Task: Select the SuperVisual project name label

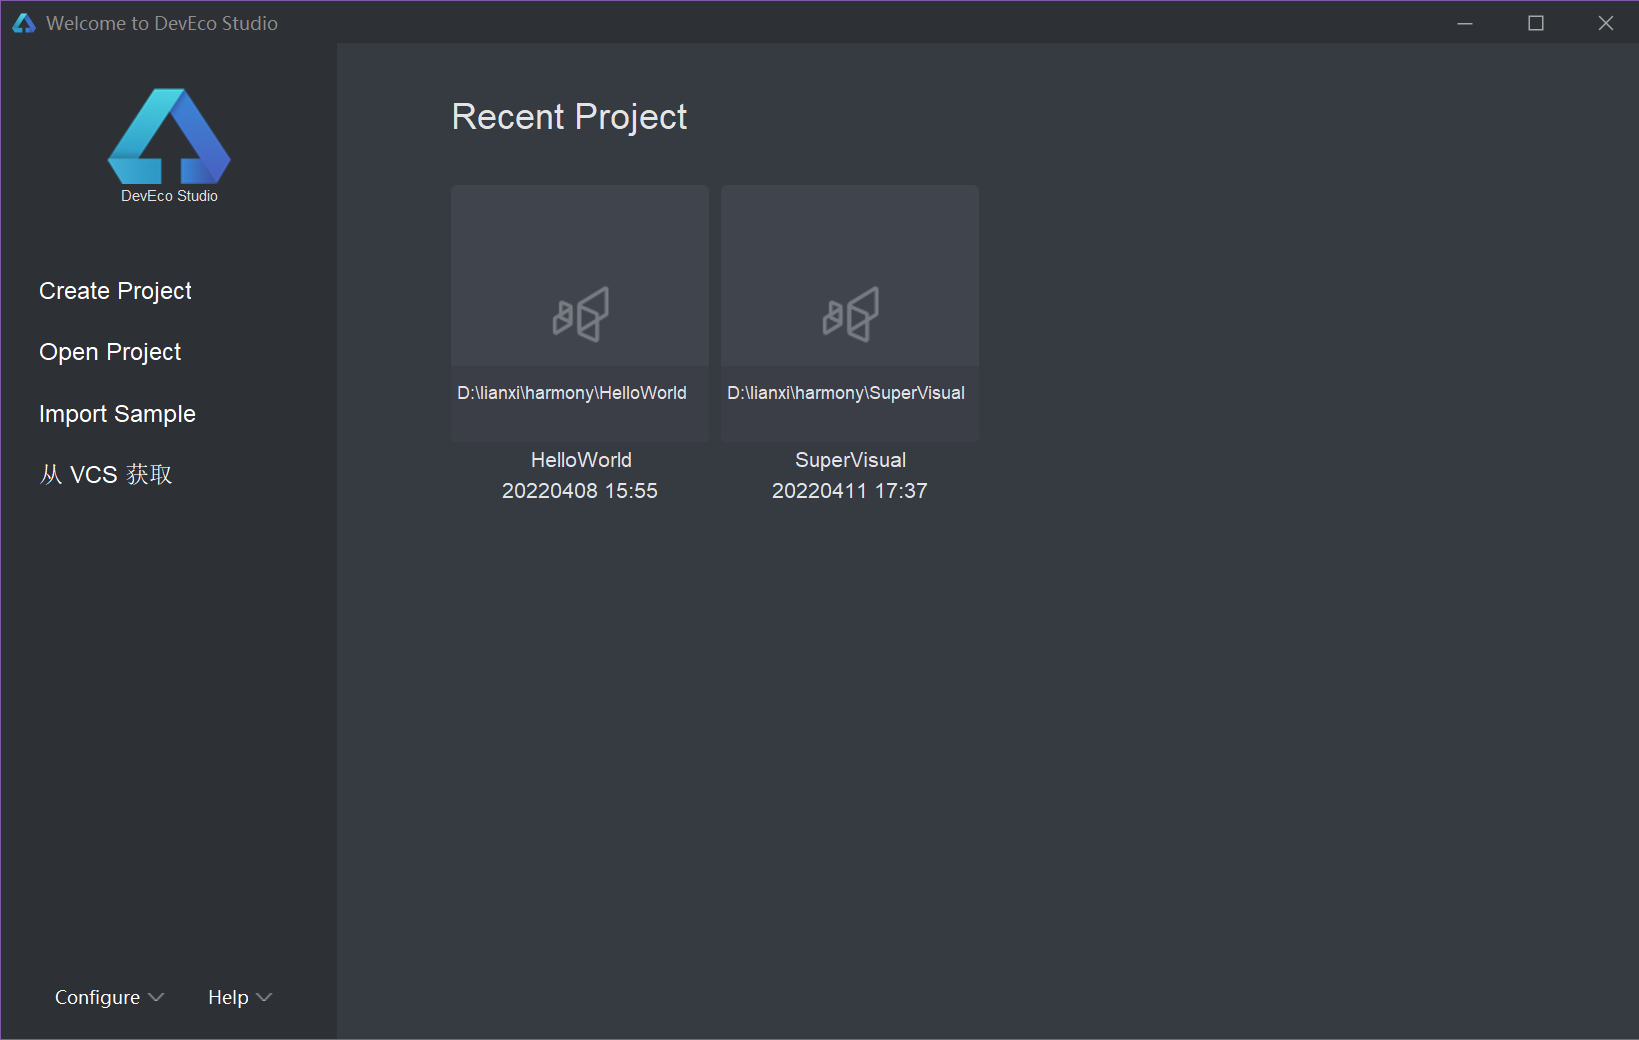Action: pos(850,460)
